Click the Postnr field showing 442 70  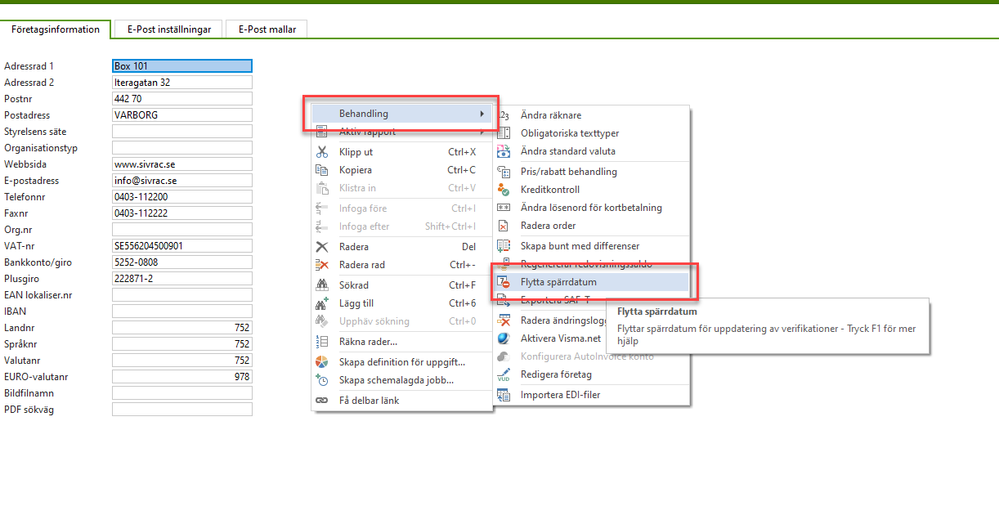182,99
